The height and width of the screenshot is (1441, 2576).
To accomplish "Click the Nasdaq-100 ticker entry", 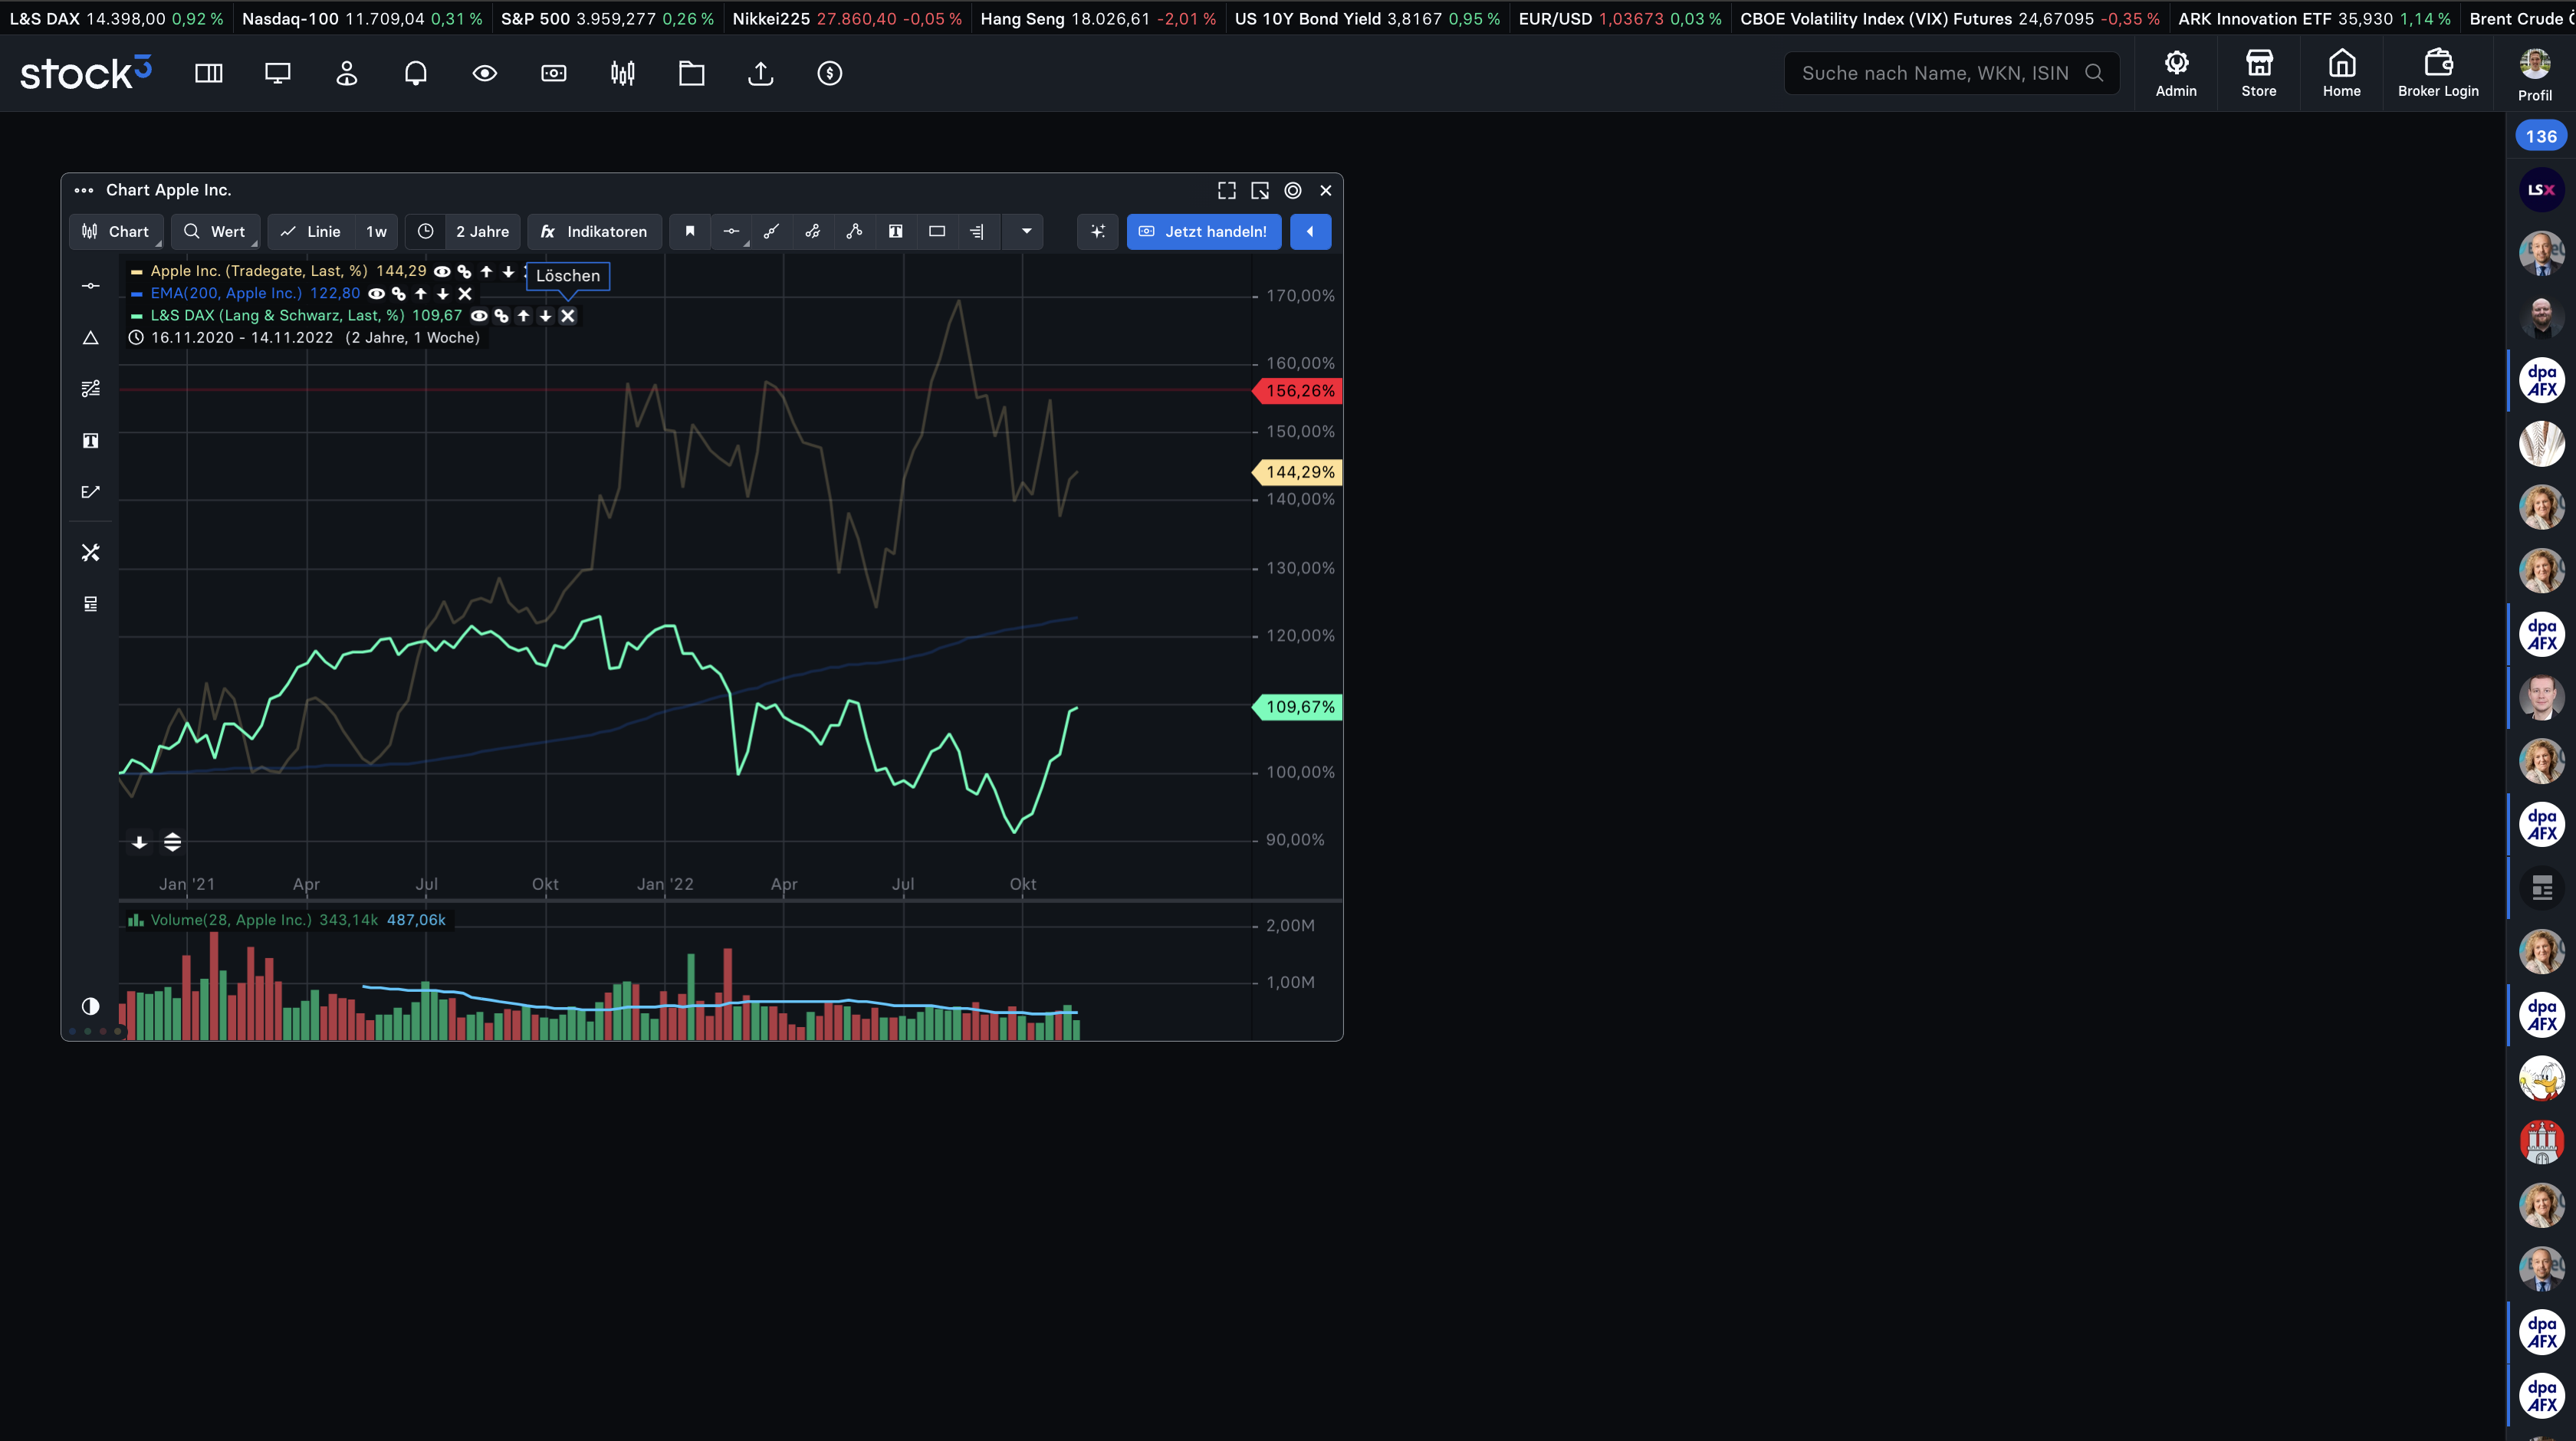I will coord(361,18).
